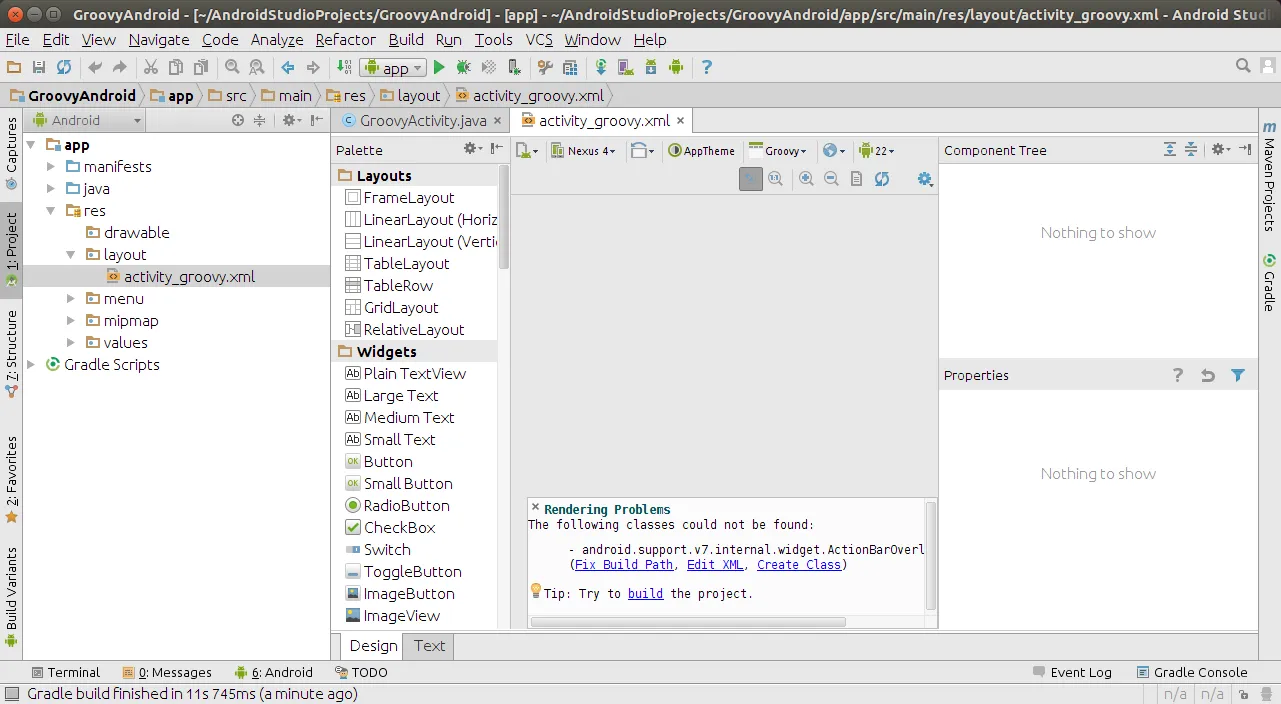Click the build link in the tip
Viewport: 1281px width, 704px height.
(x=645, y=593)
